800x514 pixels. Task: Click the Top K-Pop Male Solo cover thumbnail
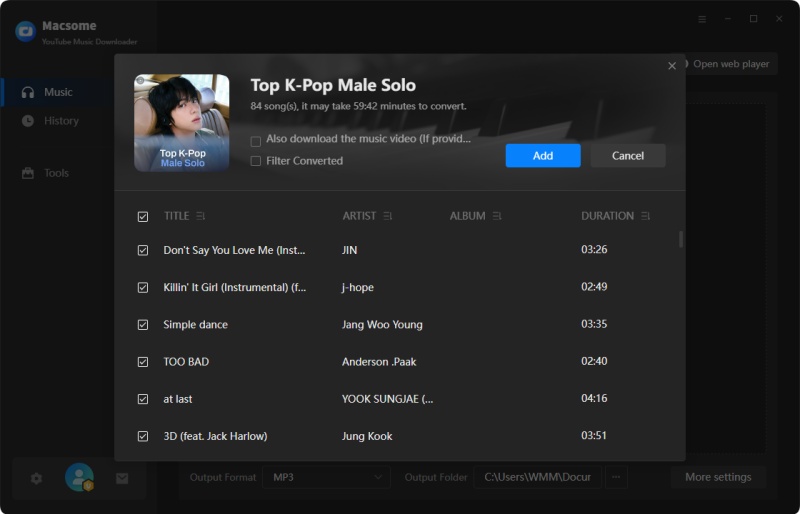click(x=182, y=123)
